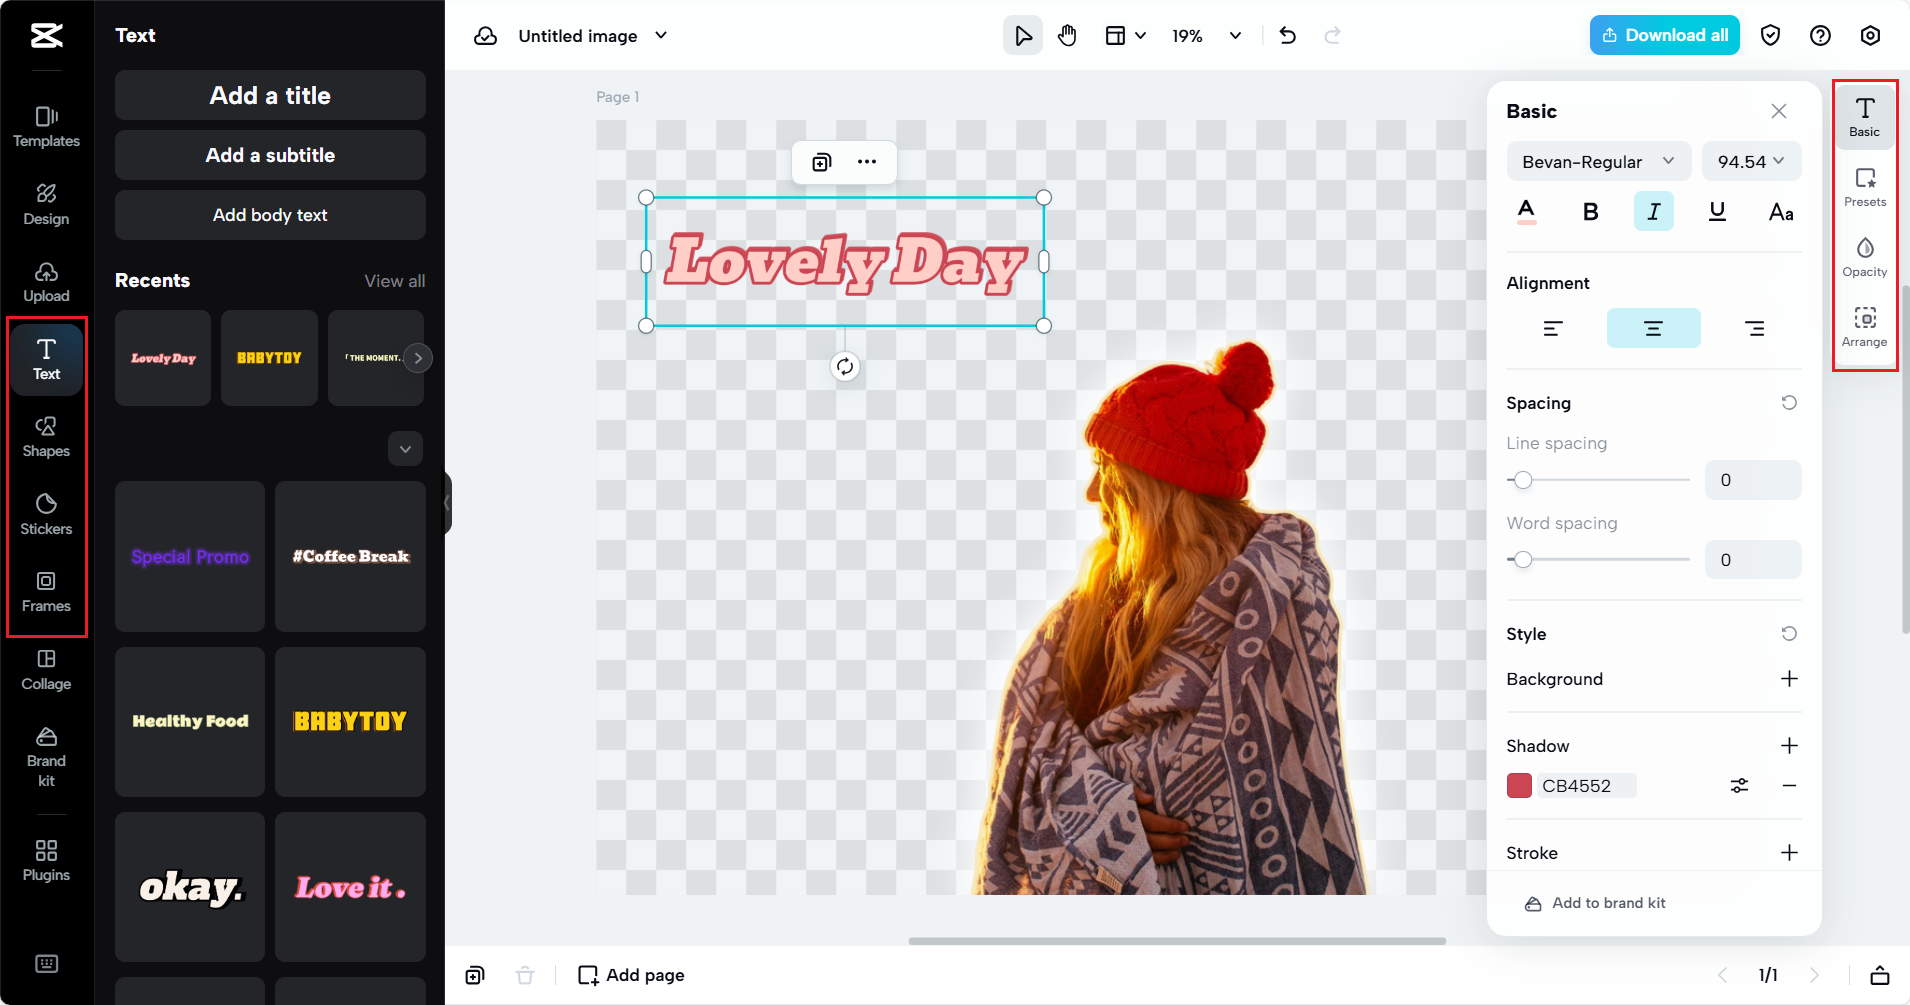Screen dimensions: 1910x1005
Task: Open the Brand kit panel
Action: [x=45, y=757]
